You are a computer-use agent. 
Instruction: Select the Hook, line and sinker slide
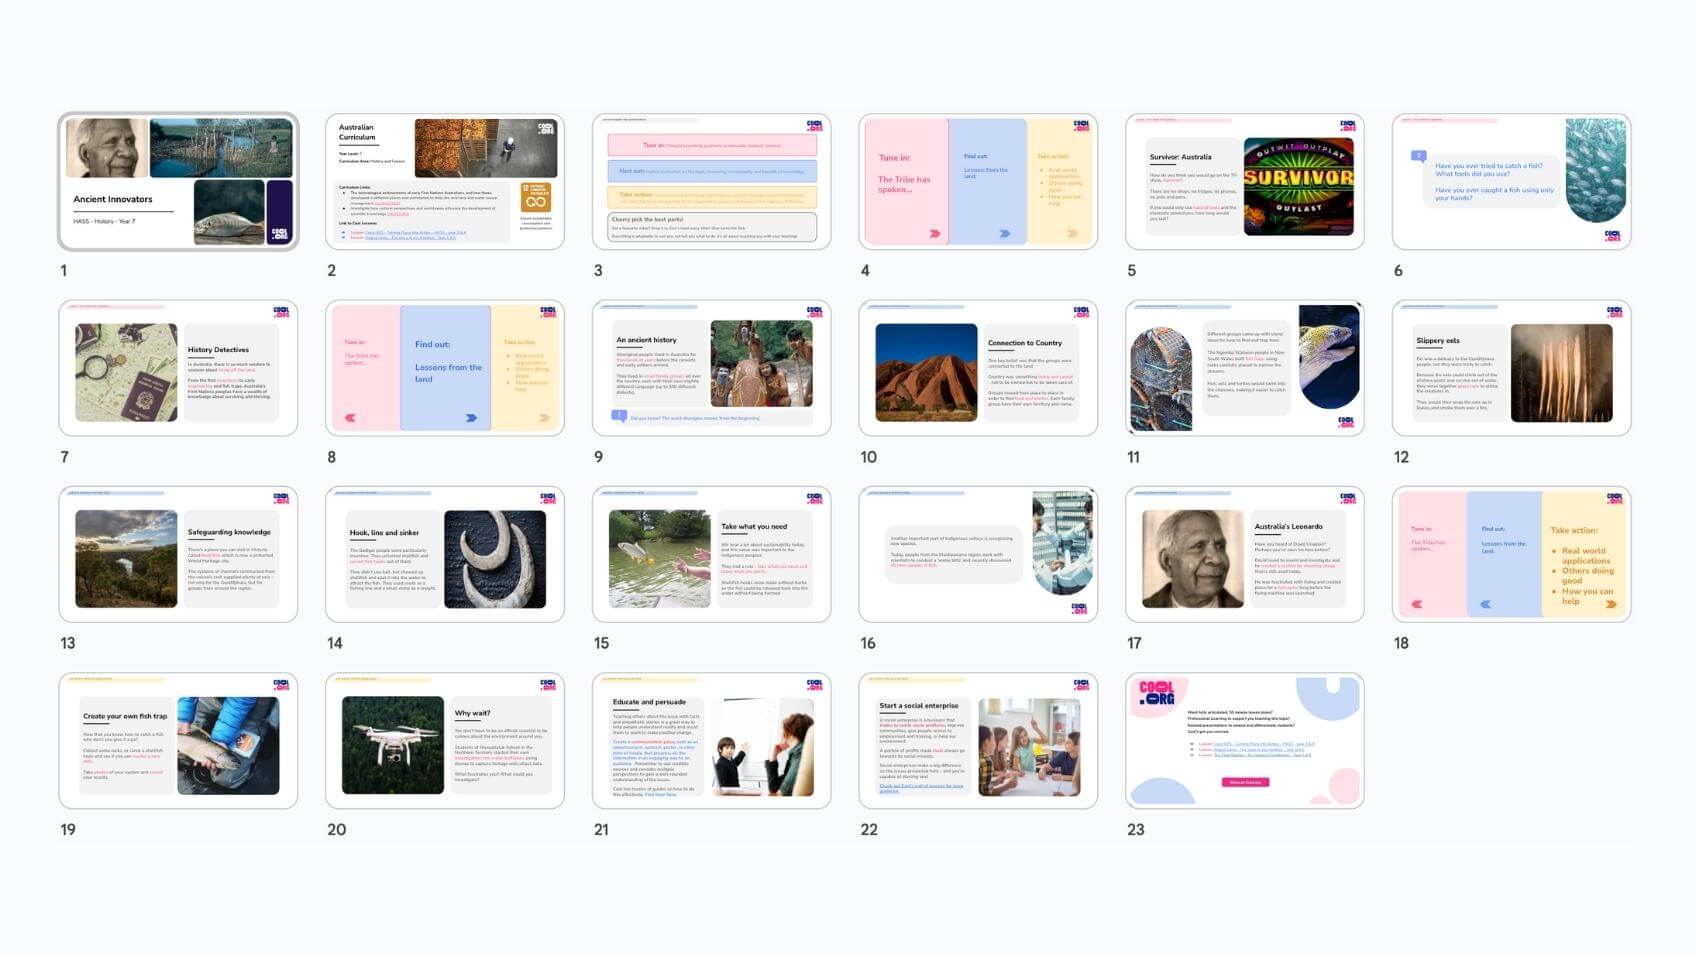coord(444,554)
